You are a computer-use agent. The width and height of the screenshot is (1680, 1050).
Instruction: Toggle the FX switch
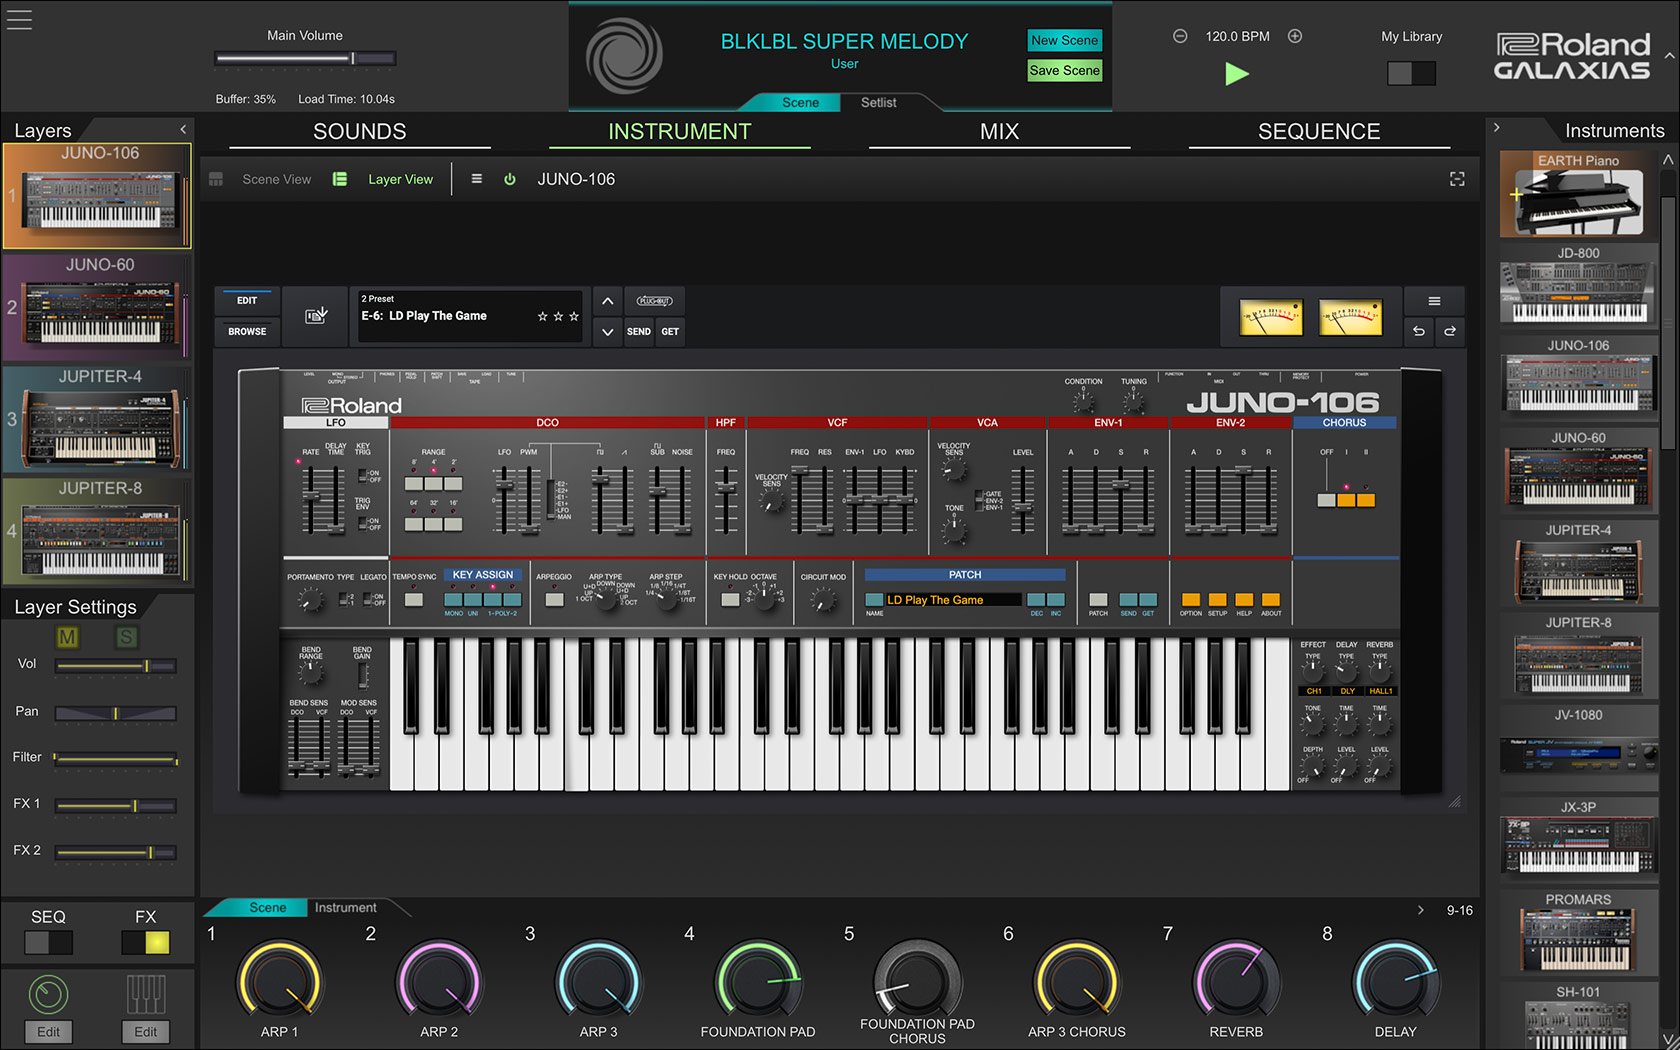145,942
